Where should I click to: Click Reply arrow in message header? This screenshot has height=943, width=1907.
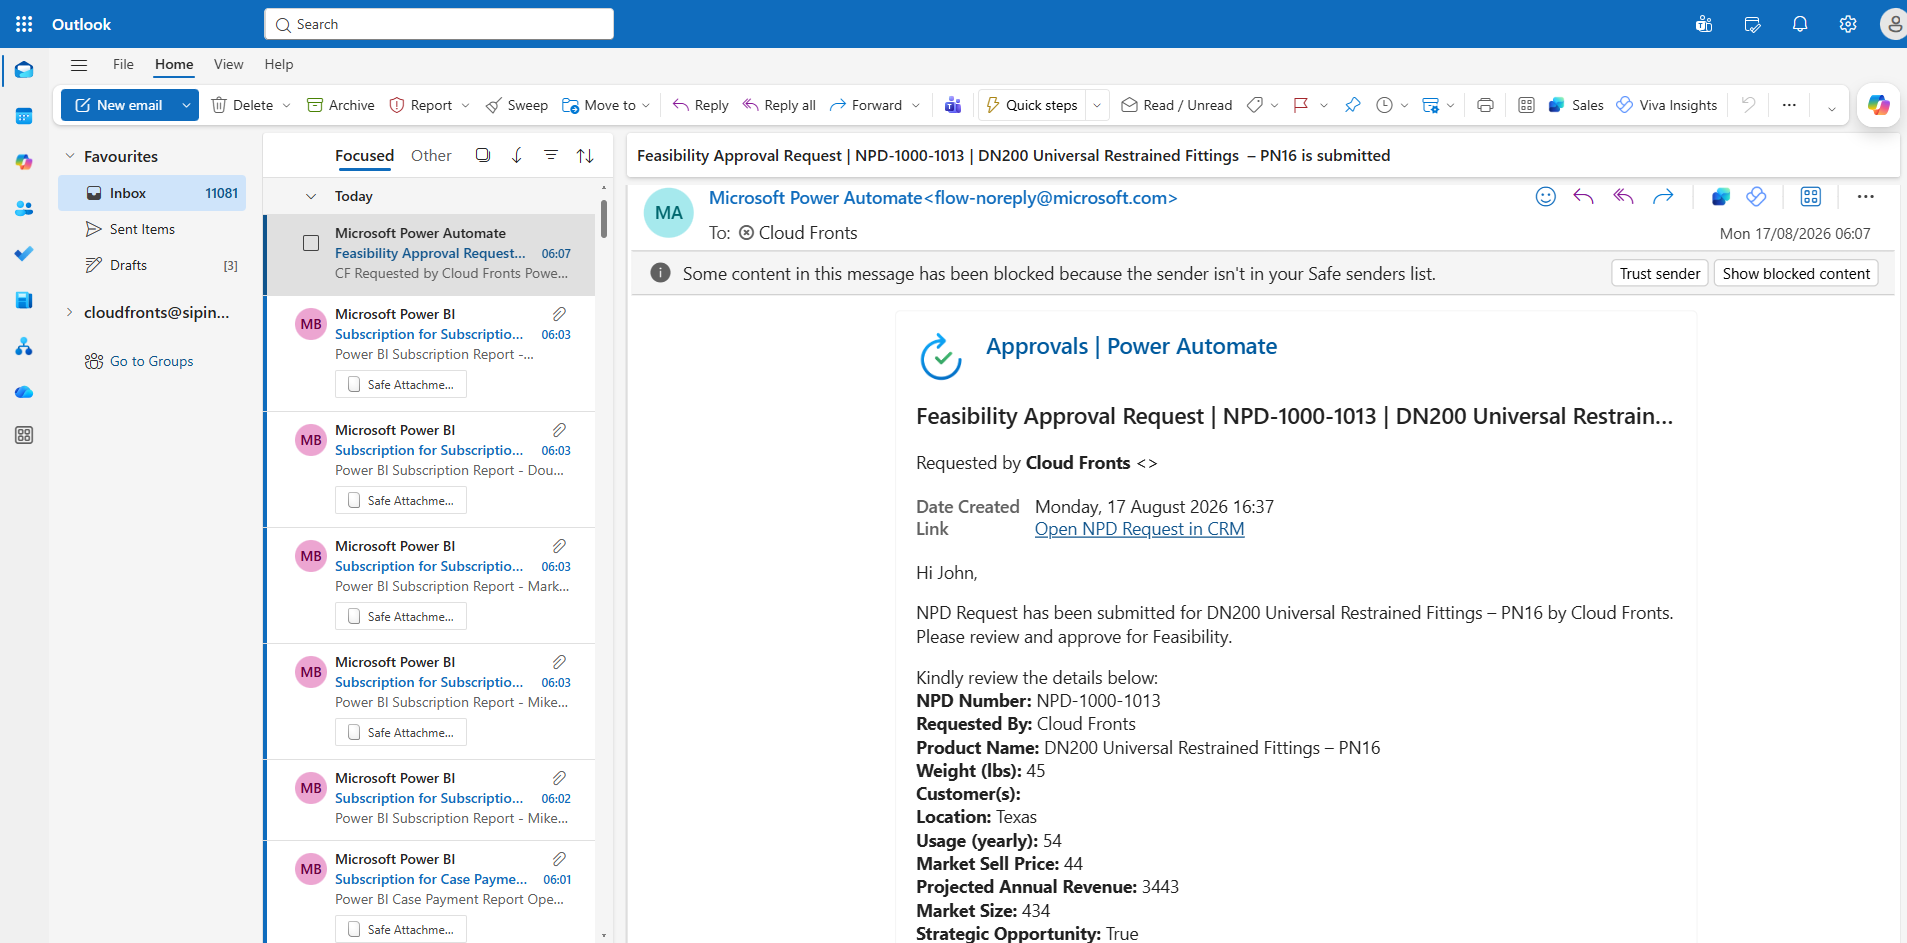(1583, 197)
